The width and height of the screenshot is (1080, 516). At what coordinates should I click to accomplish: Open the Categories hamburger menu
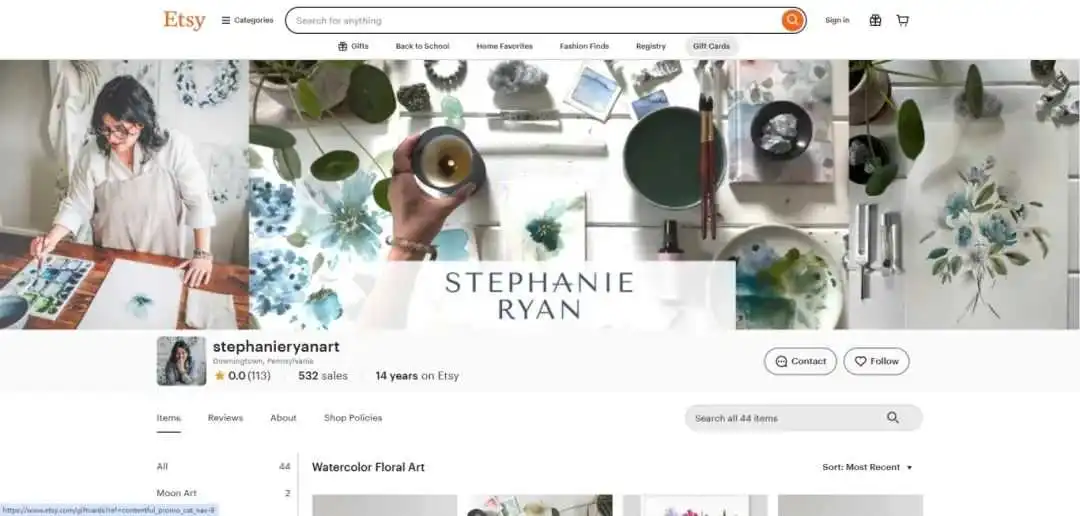247,20
